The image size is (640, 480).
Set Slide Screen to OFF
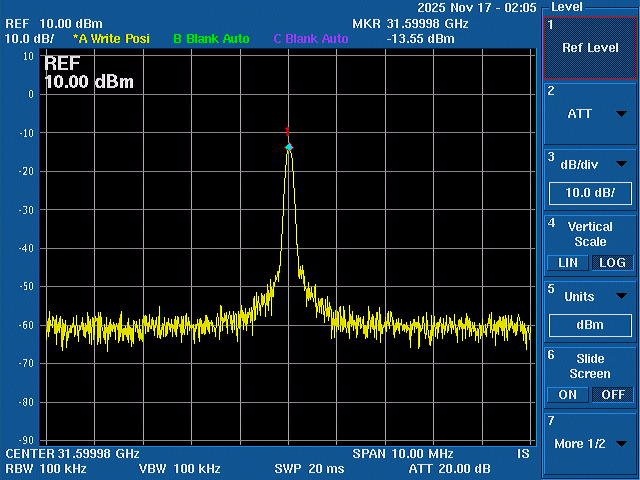coord(612,395)
